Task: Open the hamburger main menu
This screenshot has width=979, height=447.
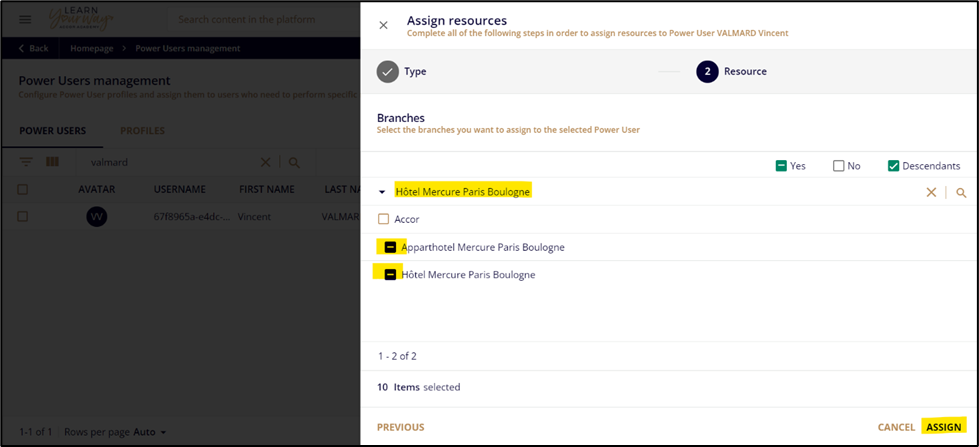Action: (25, 19)
